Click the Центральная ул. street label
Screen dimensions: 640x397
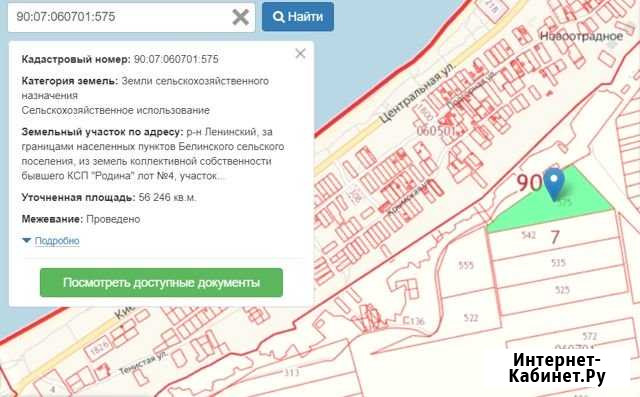[x=417, y=93]
